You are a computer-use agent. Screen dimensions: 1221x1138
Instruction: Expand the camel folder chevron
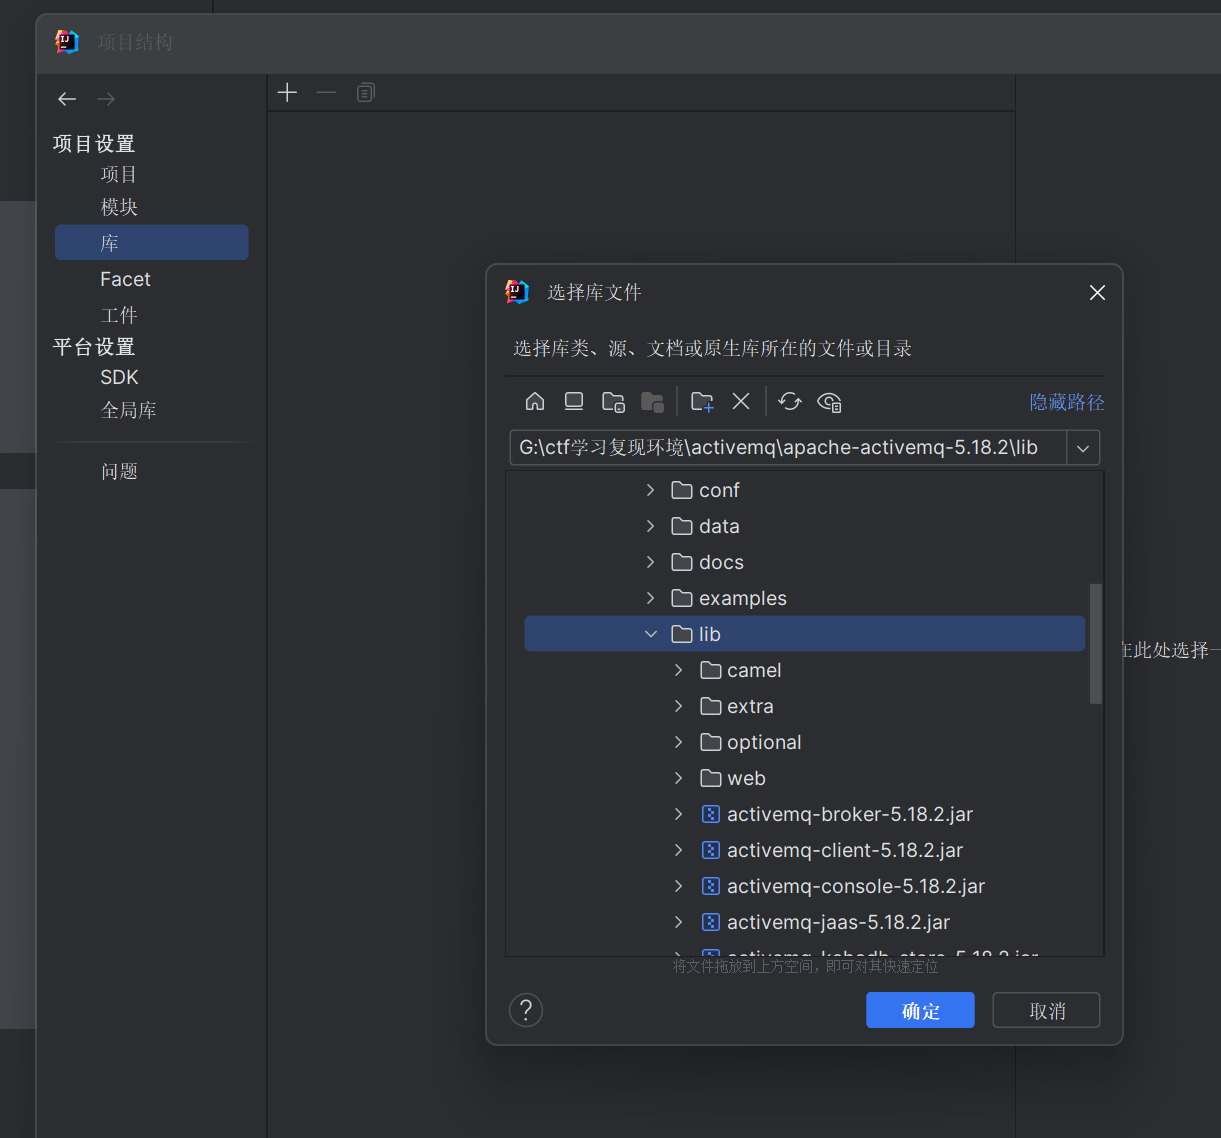pyautogui.click(x=679, y=670)
